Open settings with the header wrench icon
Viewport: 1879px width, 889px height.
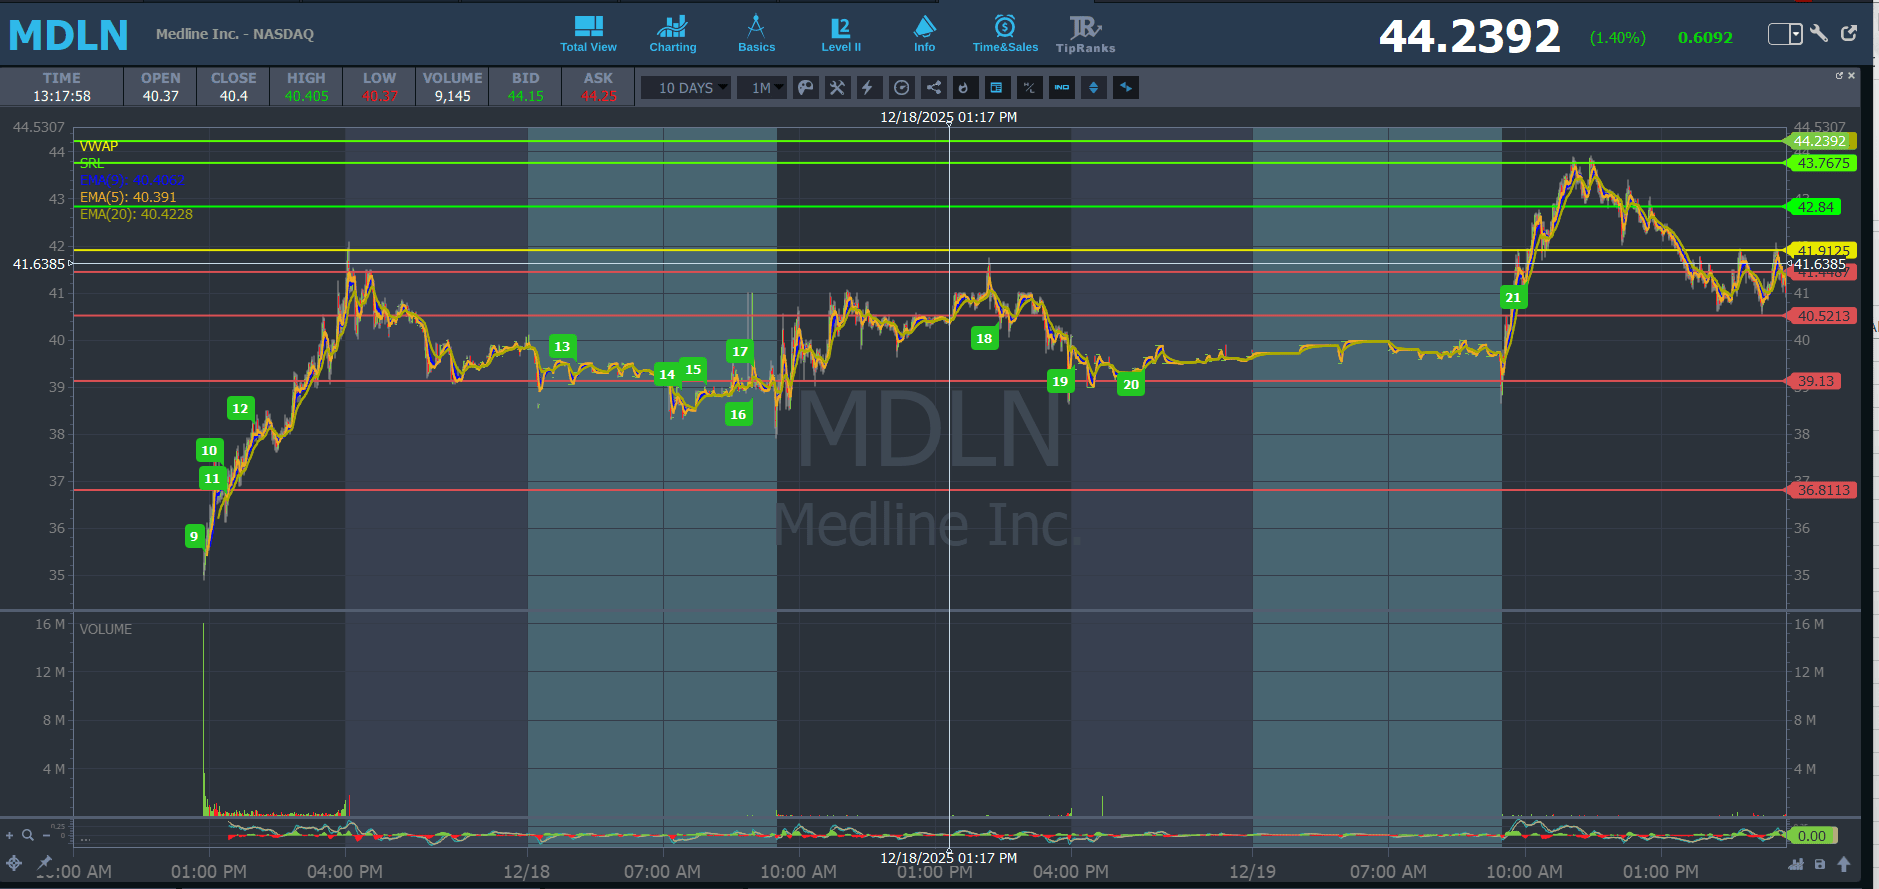pyautogui.click(x=1819, y=33)
